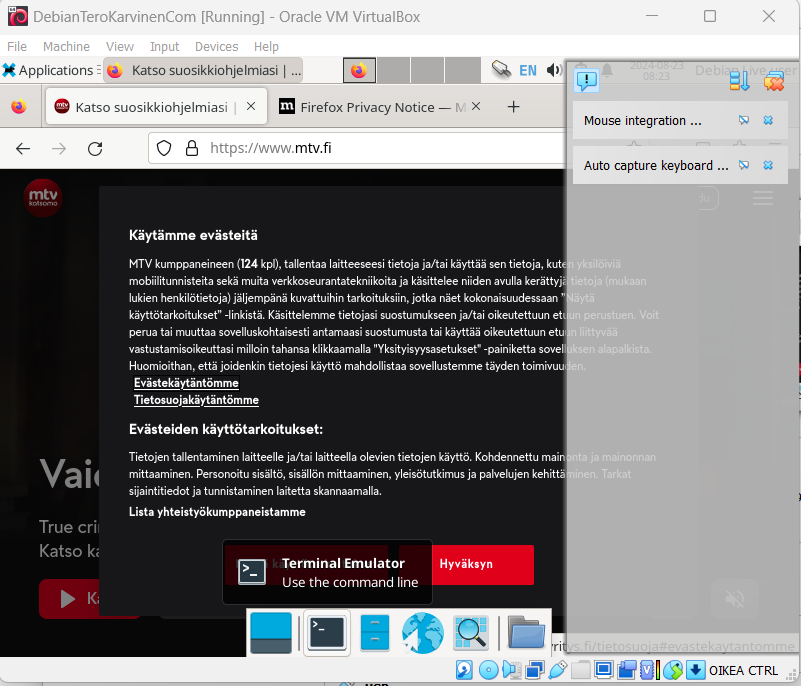Dismiss the Mouse integration notification
This screenshot has height=686, width=801.
click(768, 121)
